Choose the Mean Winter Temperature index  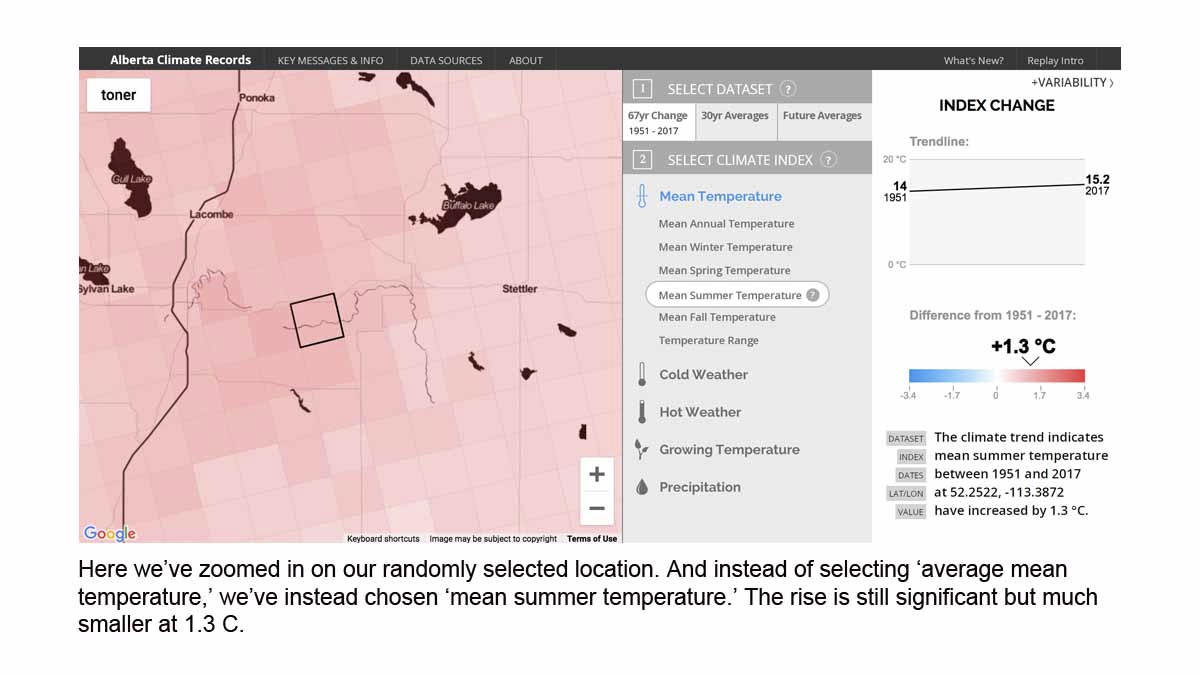point(726,246)
